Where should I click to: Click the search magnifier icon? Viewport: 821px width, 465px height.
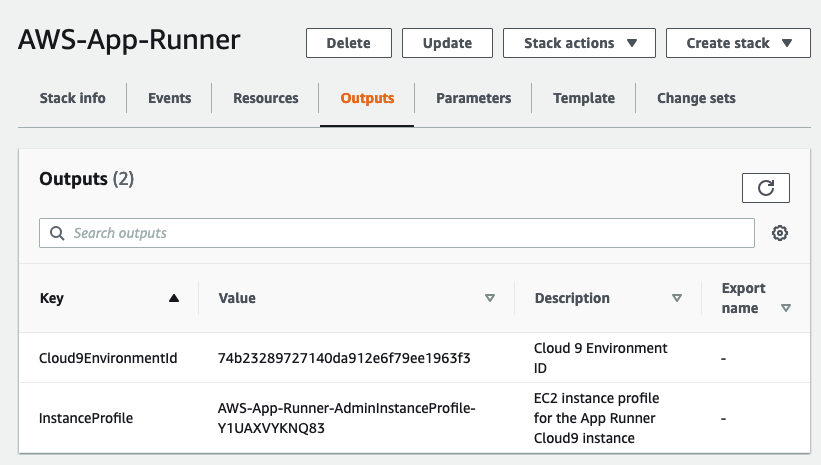click(57, 233)
